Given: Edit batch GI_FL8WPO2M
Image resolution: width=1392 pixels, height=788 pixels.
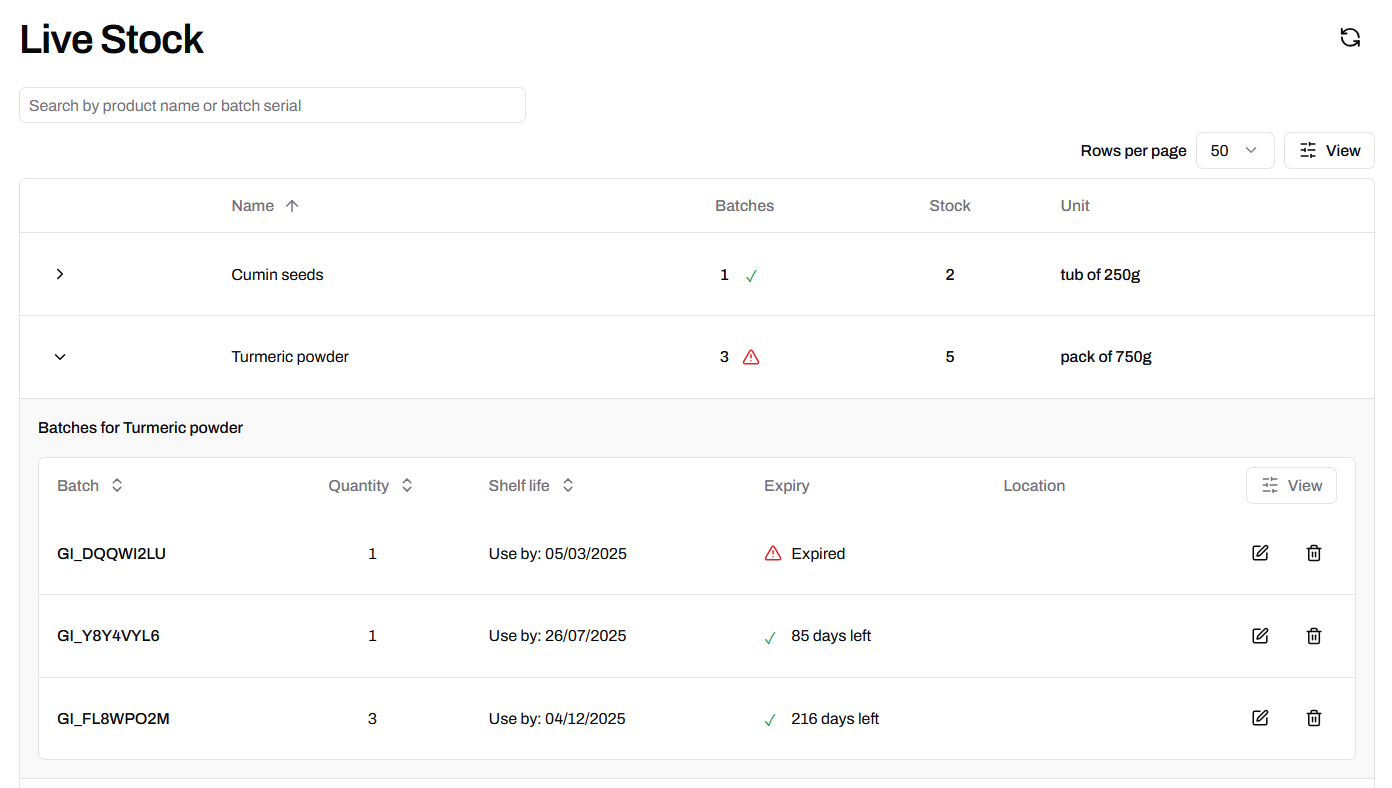Looking at the screenshot, I should click(x=1260, y=718).
